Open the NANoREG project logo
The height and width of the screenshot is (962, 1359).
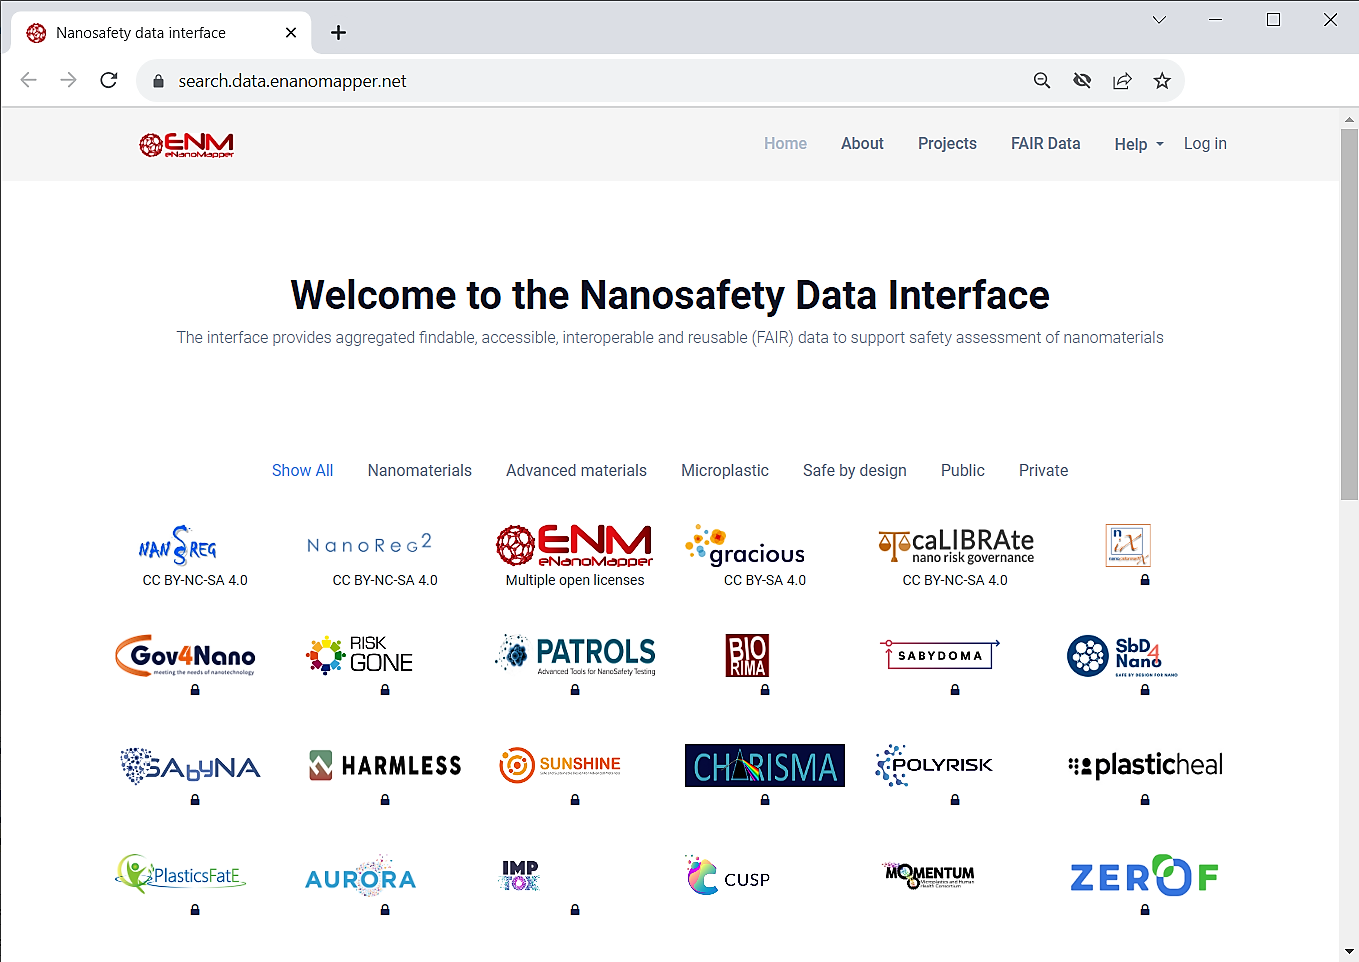178,545
